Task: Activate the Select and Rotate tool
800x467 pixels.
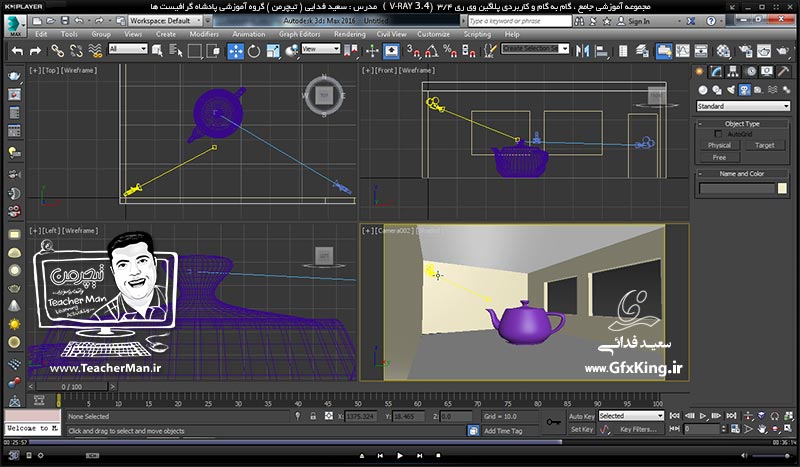Action: [254, 51]
